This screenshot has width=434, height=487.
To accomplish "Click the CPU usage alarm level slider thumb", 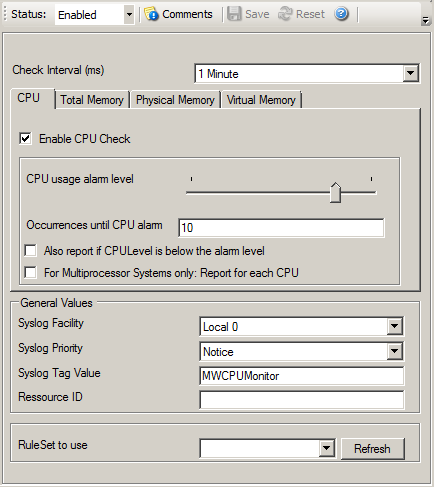I will point(335,193).
